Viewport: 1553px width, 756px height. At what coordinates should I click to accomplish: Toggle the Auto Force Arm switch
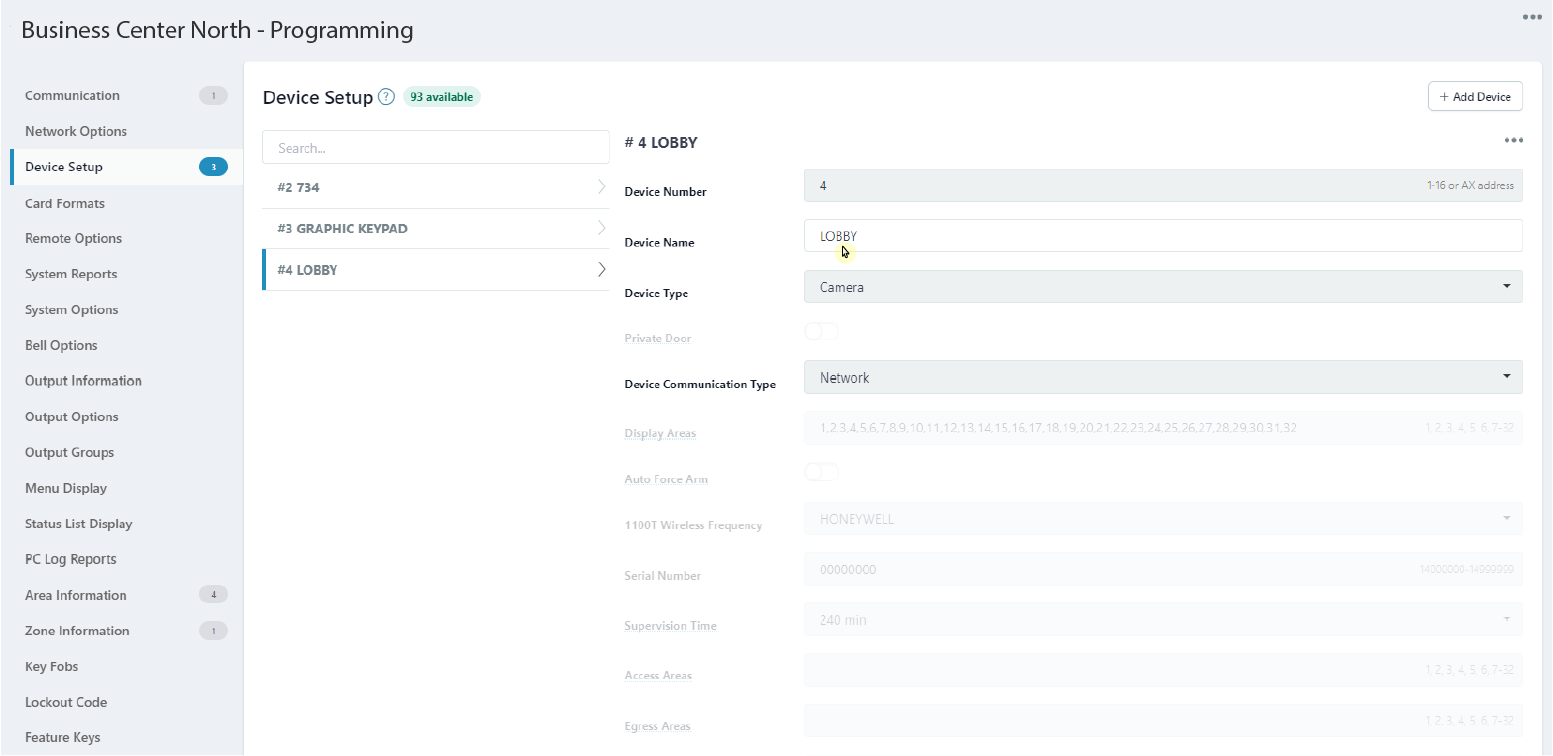(821, 472)
